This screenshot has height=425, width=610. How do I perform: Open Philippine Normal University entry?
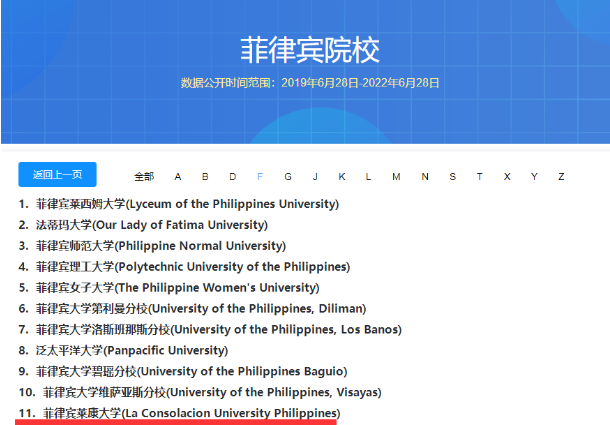161,246
